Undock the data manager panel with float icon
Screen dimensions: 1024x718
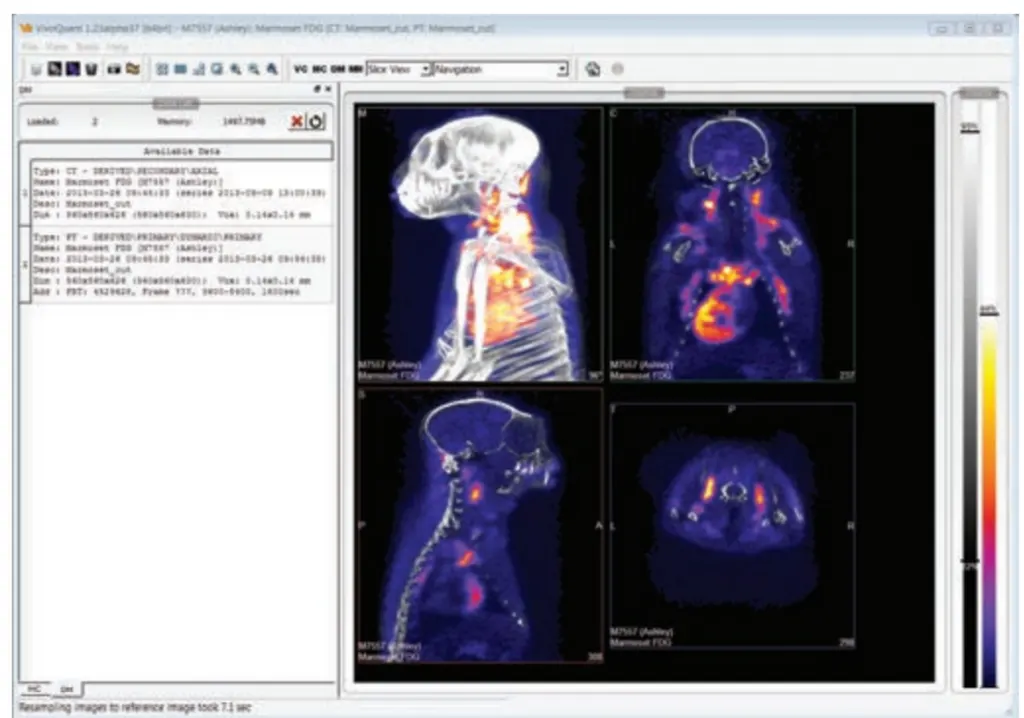click(x=317, y=89)
